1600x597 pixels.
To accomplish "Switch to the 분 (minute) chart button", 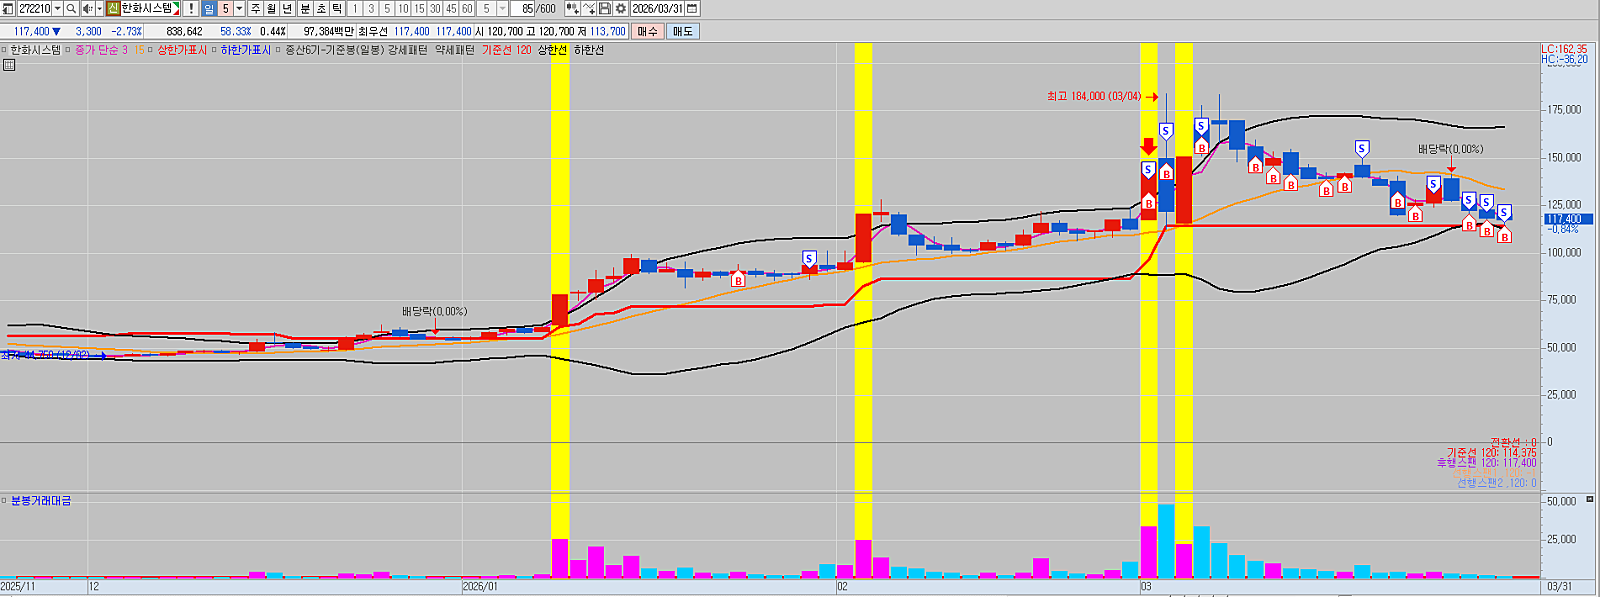I will point(305,8).
